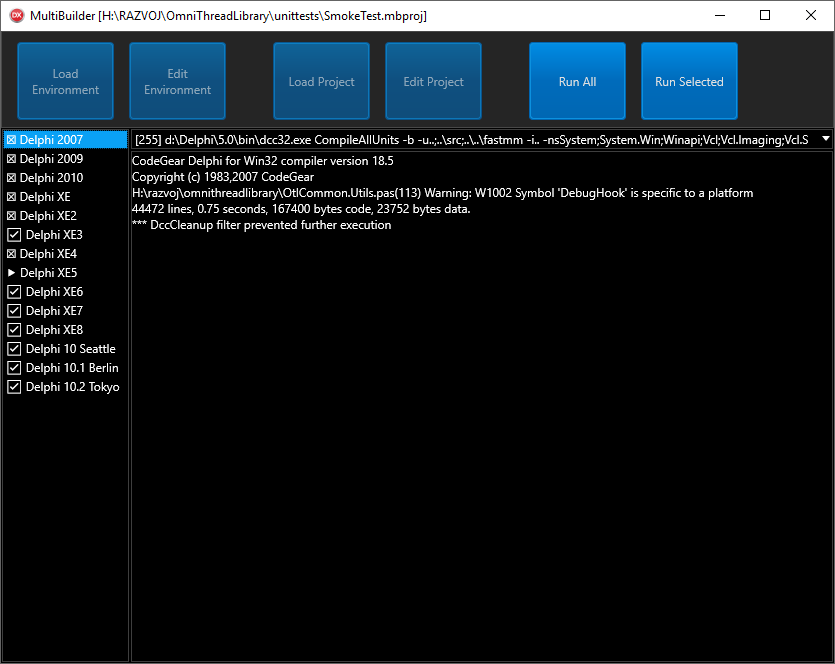
Task: Select the Delphi XE3 list row
Action: click(66, 235)
